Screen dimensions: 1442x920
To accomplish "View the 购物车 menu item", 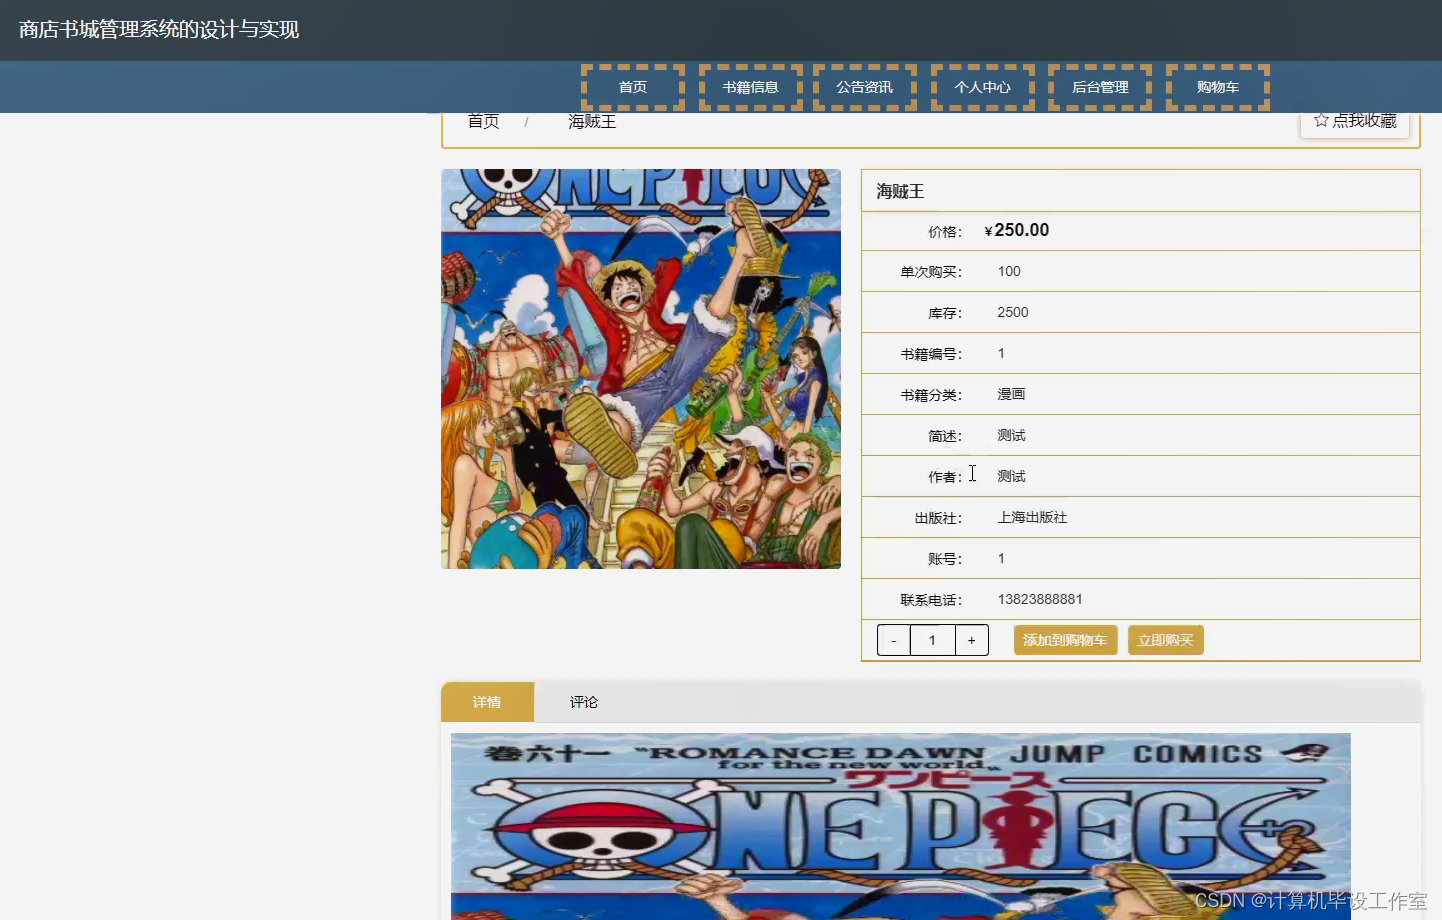I will coord(1218,87).
